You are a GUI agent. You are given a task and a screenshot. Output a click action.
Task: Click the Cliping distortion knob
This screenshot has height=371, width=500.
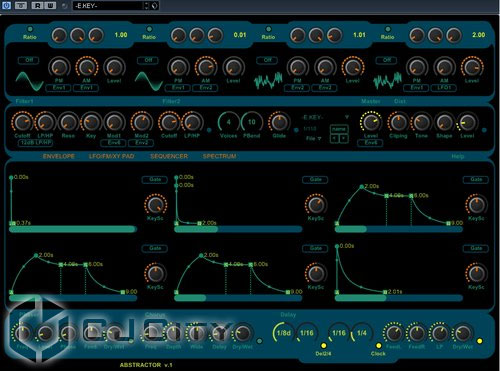tap(398, 122)
